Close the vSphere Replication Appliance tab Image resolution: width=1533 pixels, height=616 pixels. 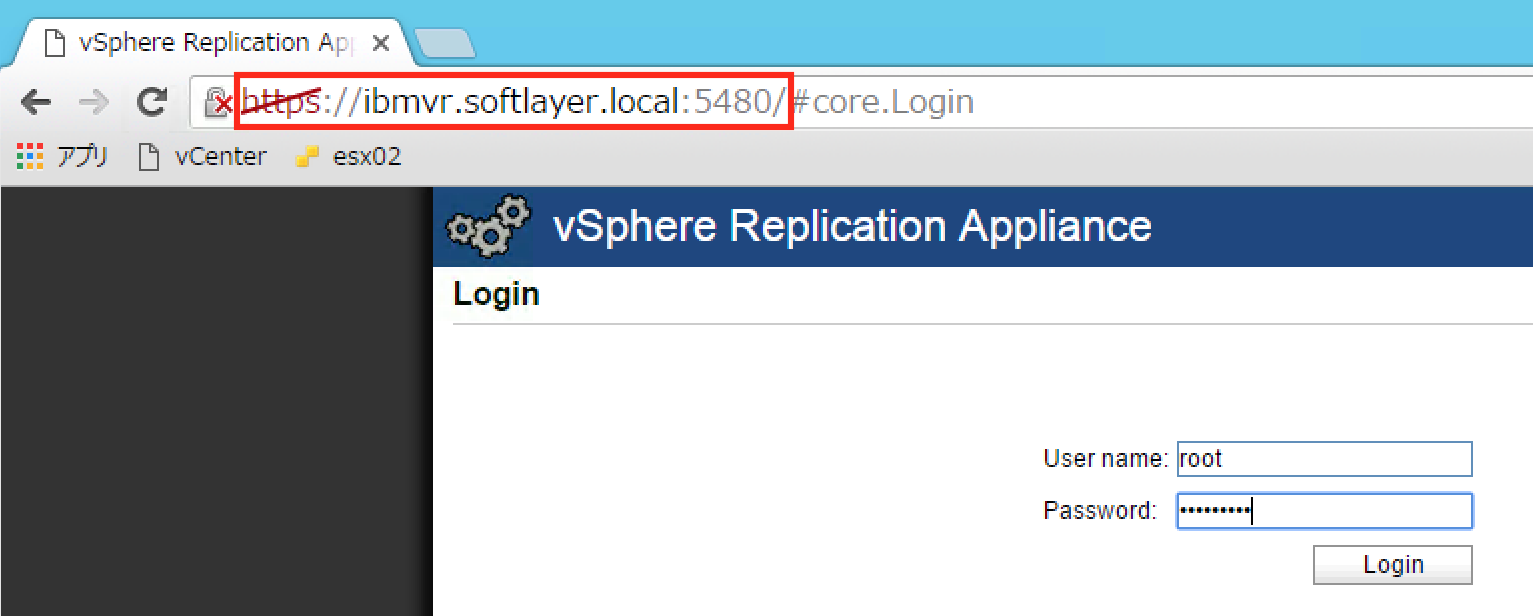(380, 41)
